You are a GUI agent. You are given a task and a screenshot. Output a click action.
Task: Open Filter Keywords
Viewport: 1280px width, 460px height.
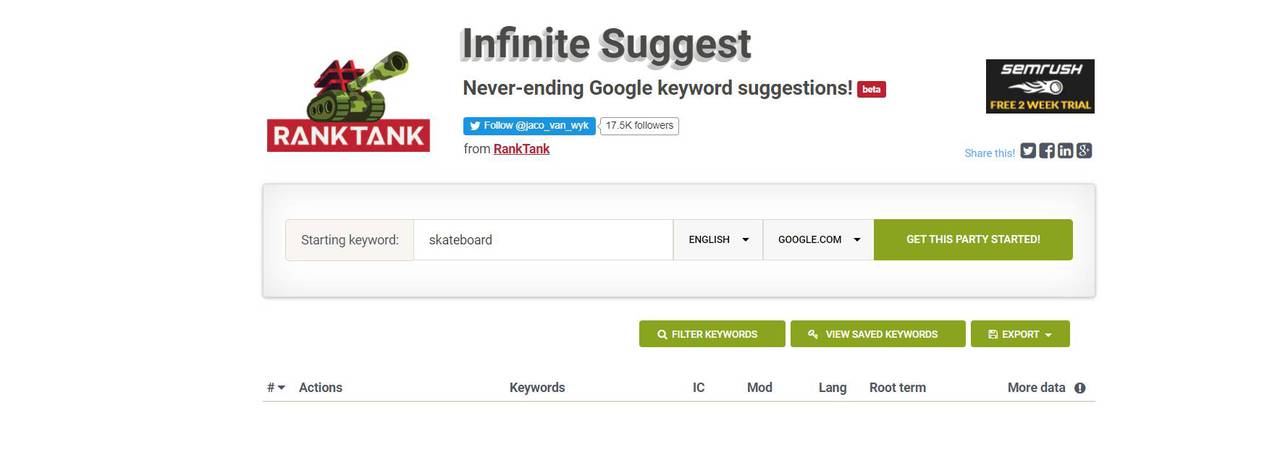pos(712,334)
